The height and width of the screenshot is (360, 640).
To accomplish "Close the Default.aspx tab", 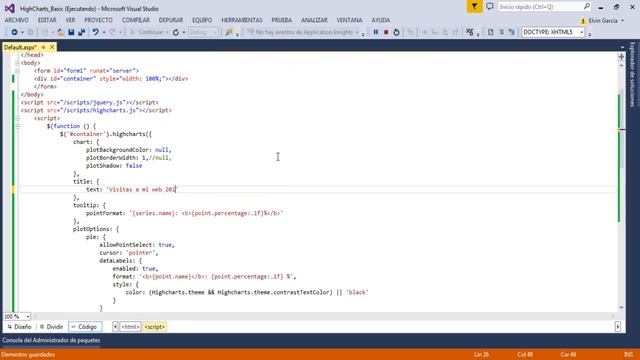I will click(x=52, y=47).
